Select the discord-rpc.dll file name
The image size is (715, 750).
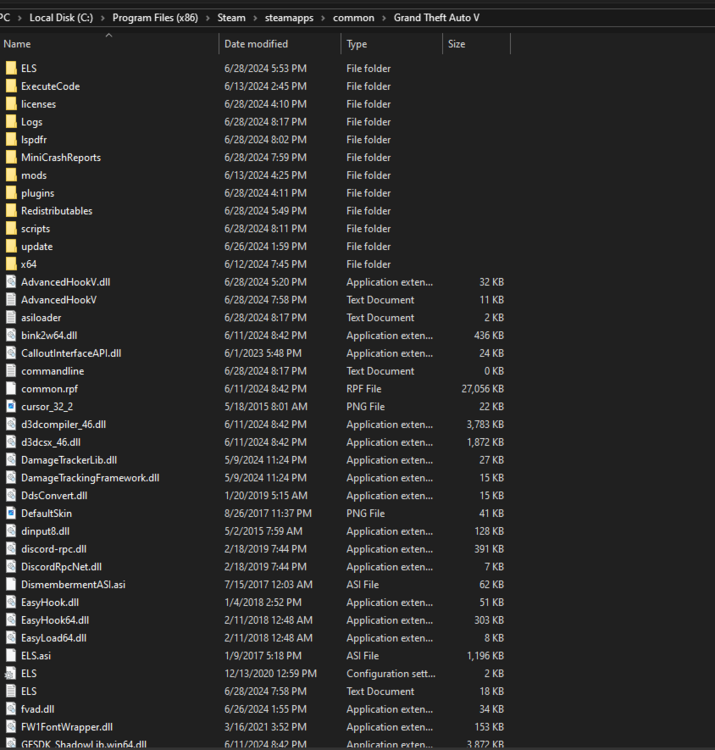[x=54, y=549]
